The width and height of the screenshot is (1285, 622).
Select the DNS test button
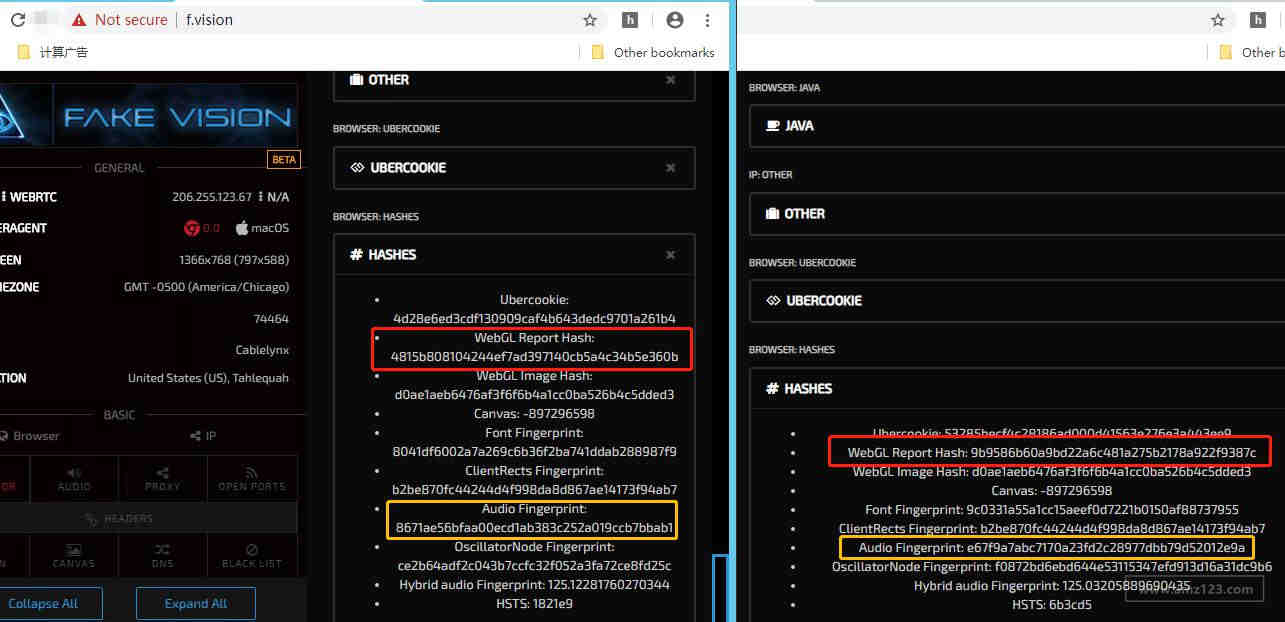click(x=163, y=556)
